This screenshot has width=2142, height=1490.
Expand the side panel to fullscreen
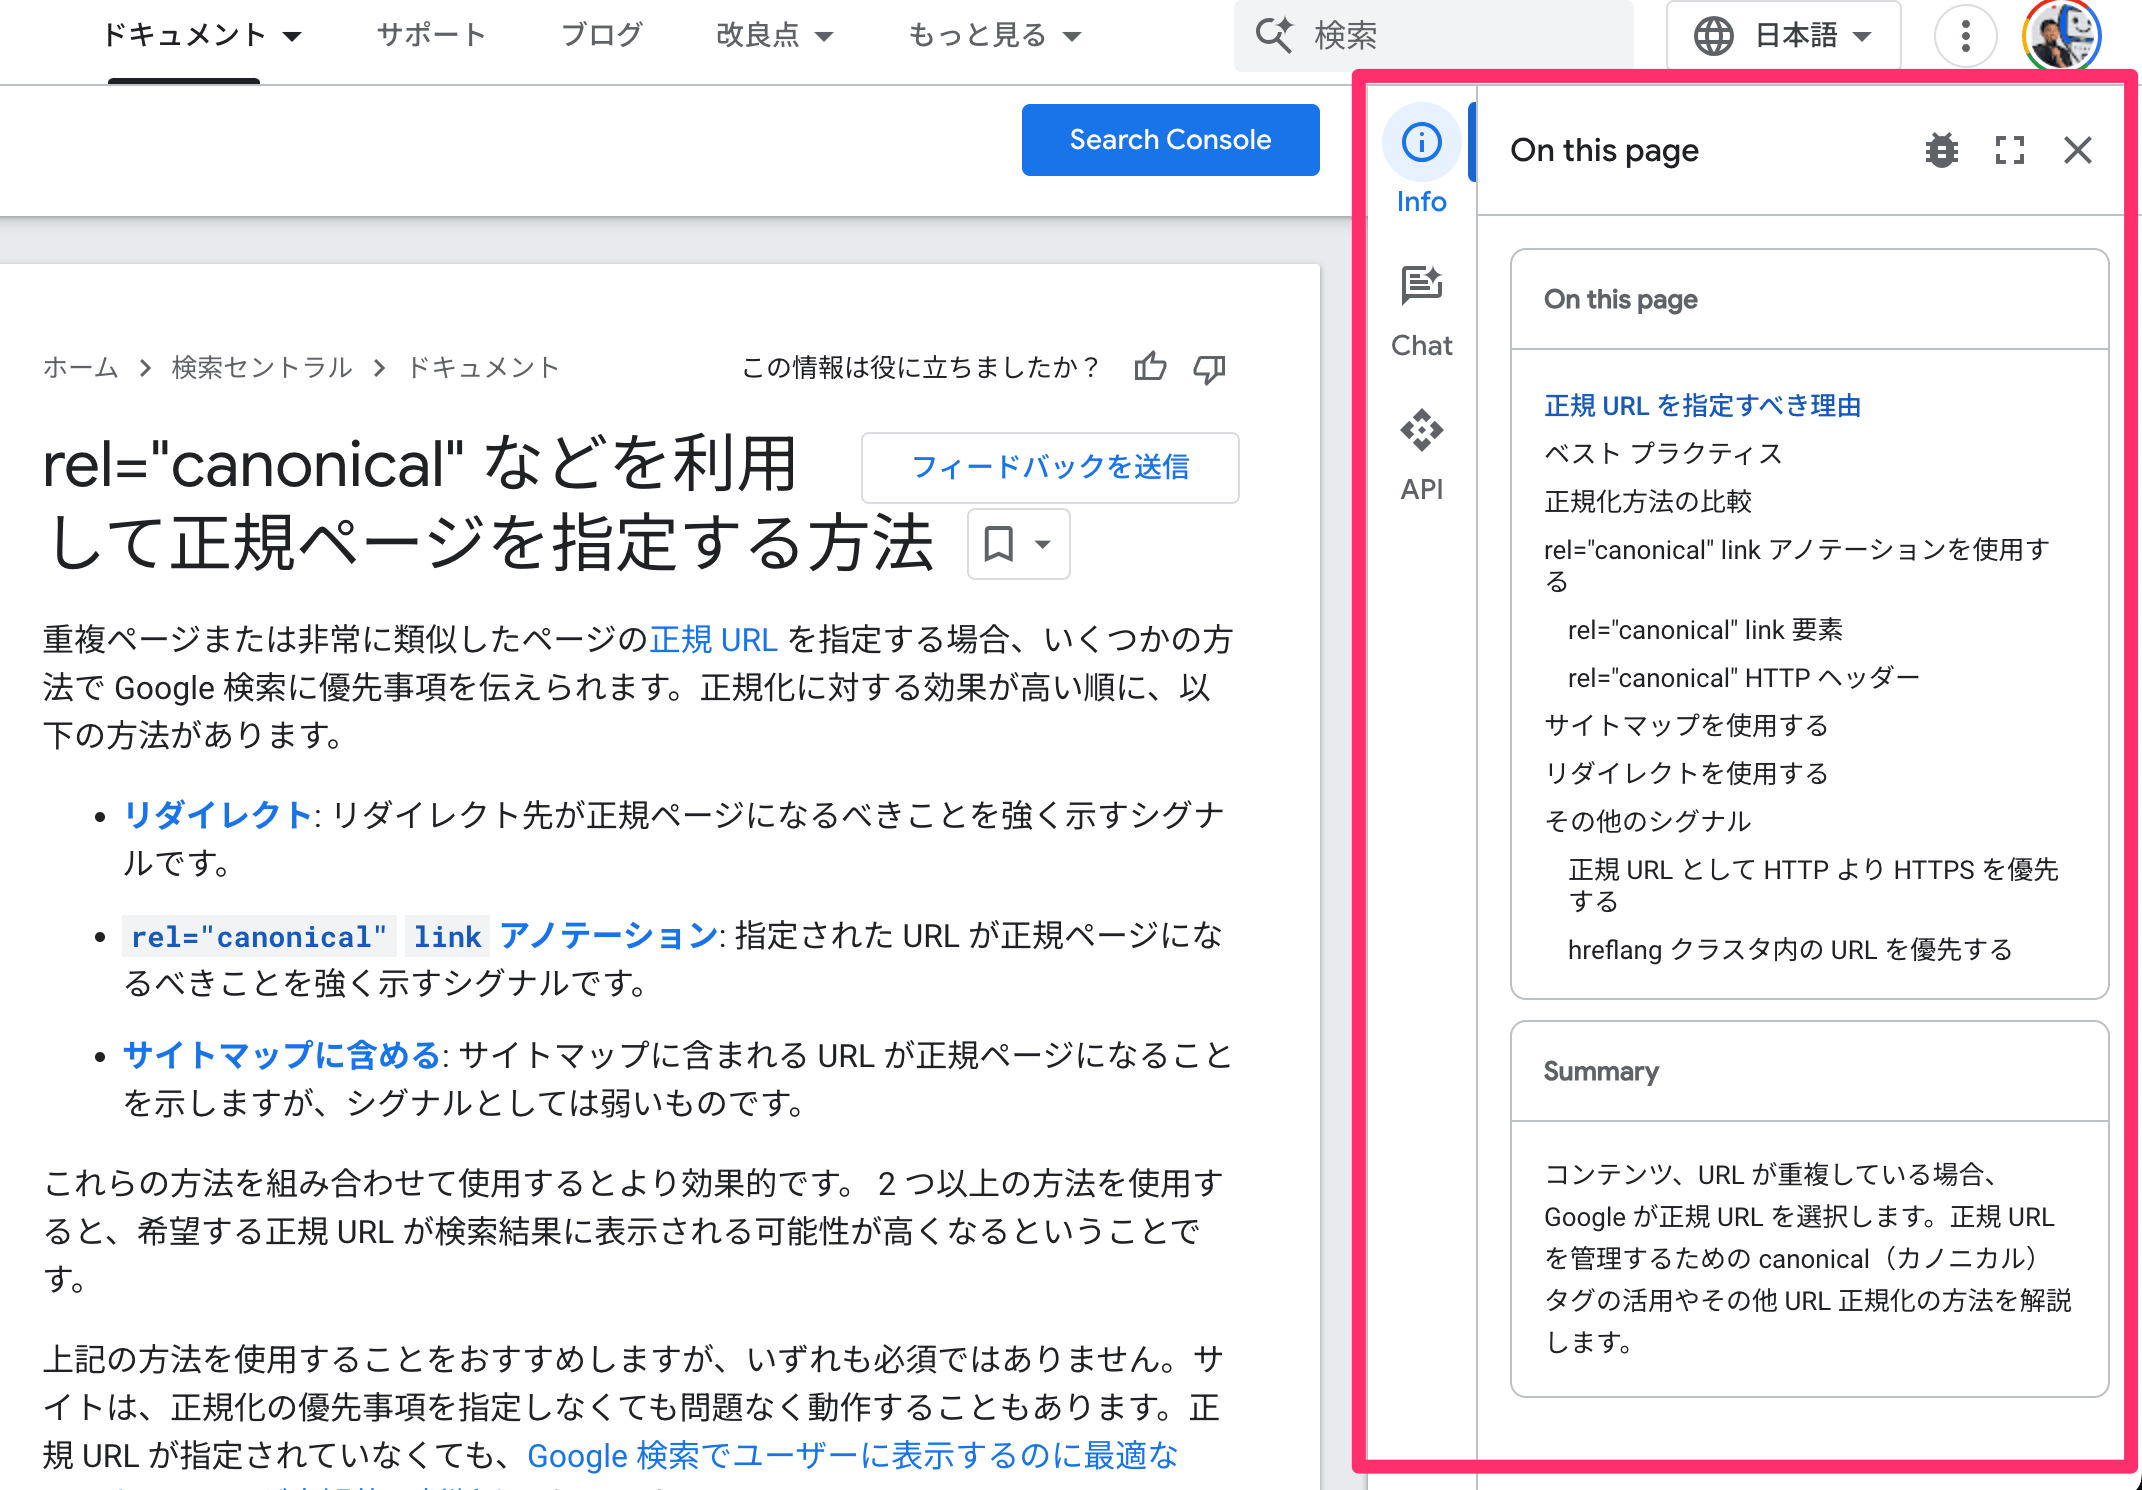pyautogui.click(x=2009, y=150)
